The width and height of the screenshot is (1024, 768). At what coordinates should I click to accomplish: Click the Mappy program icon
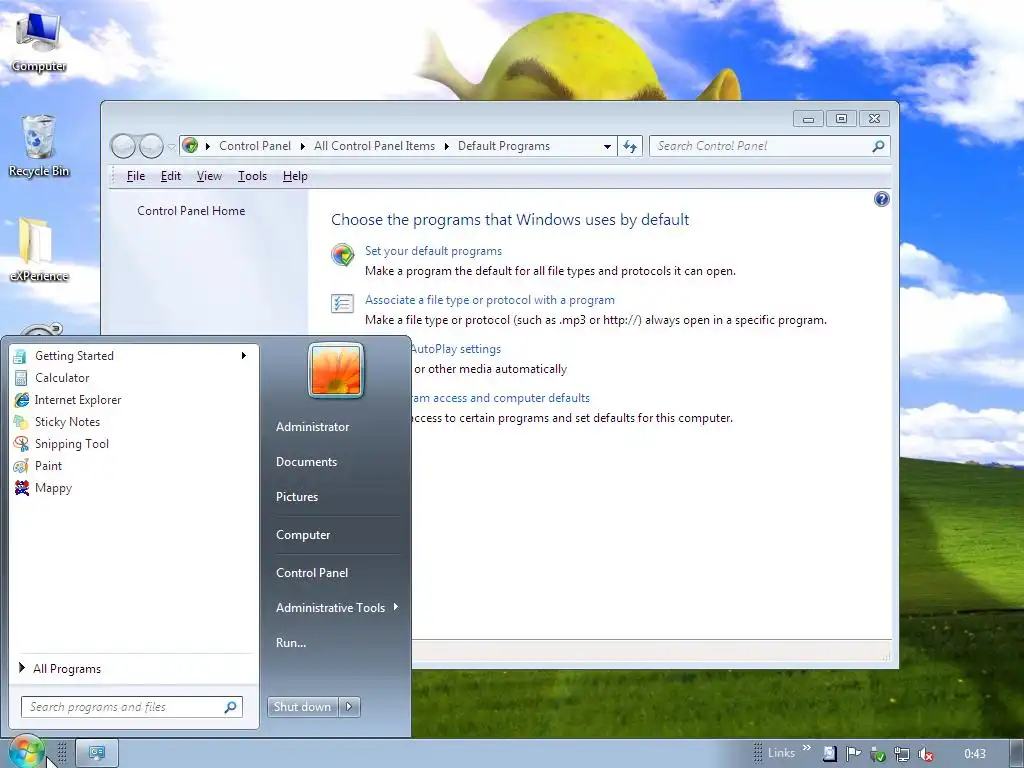(21, 488)
